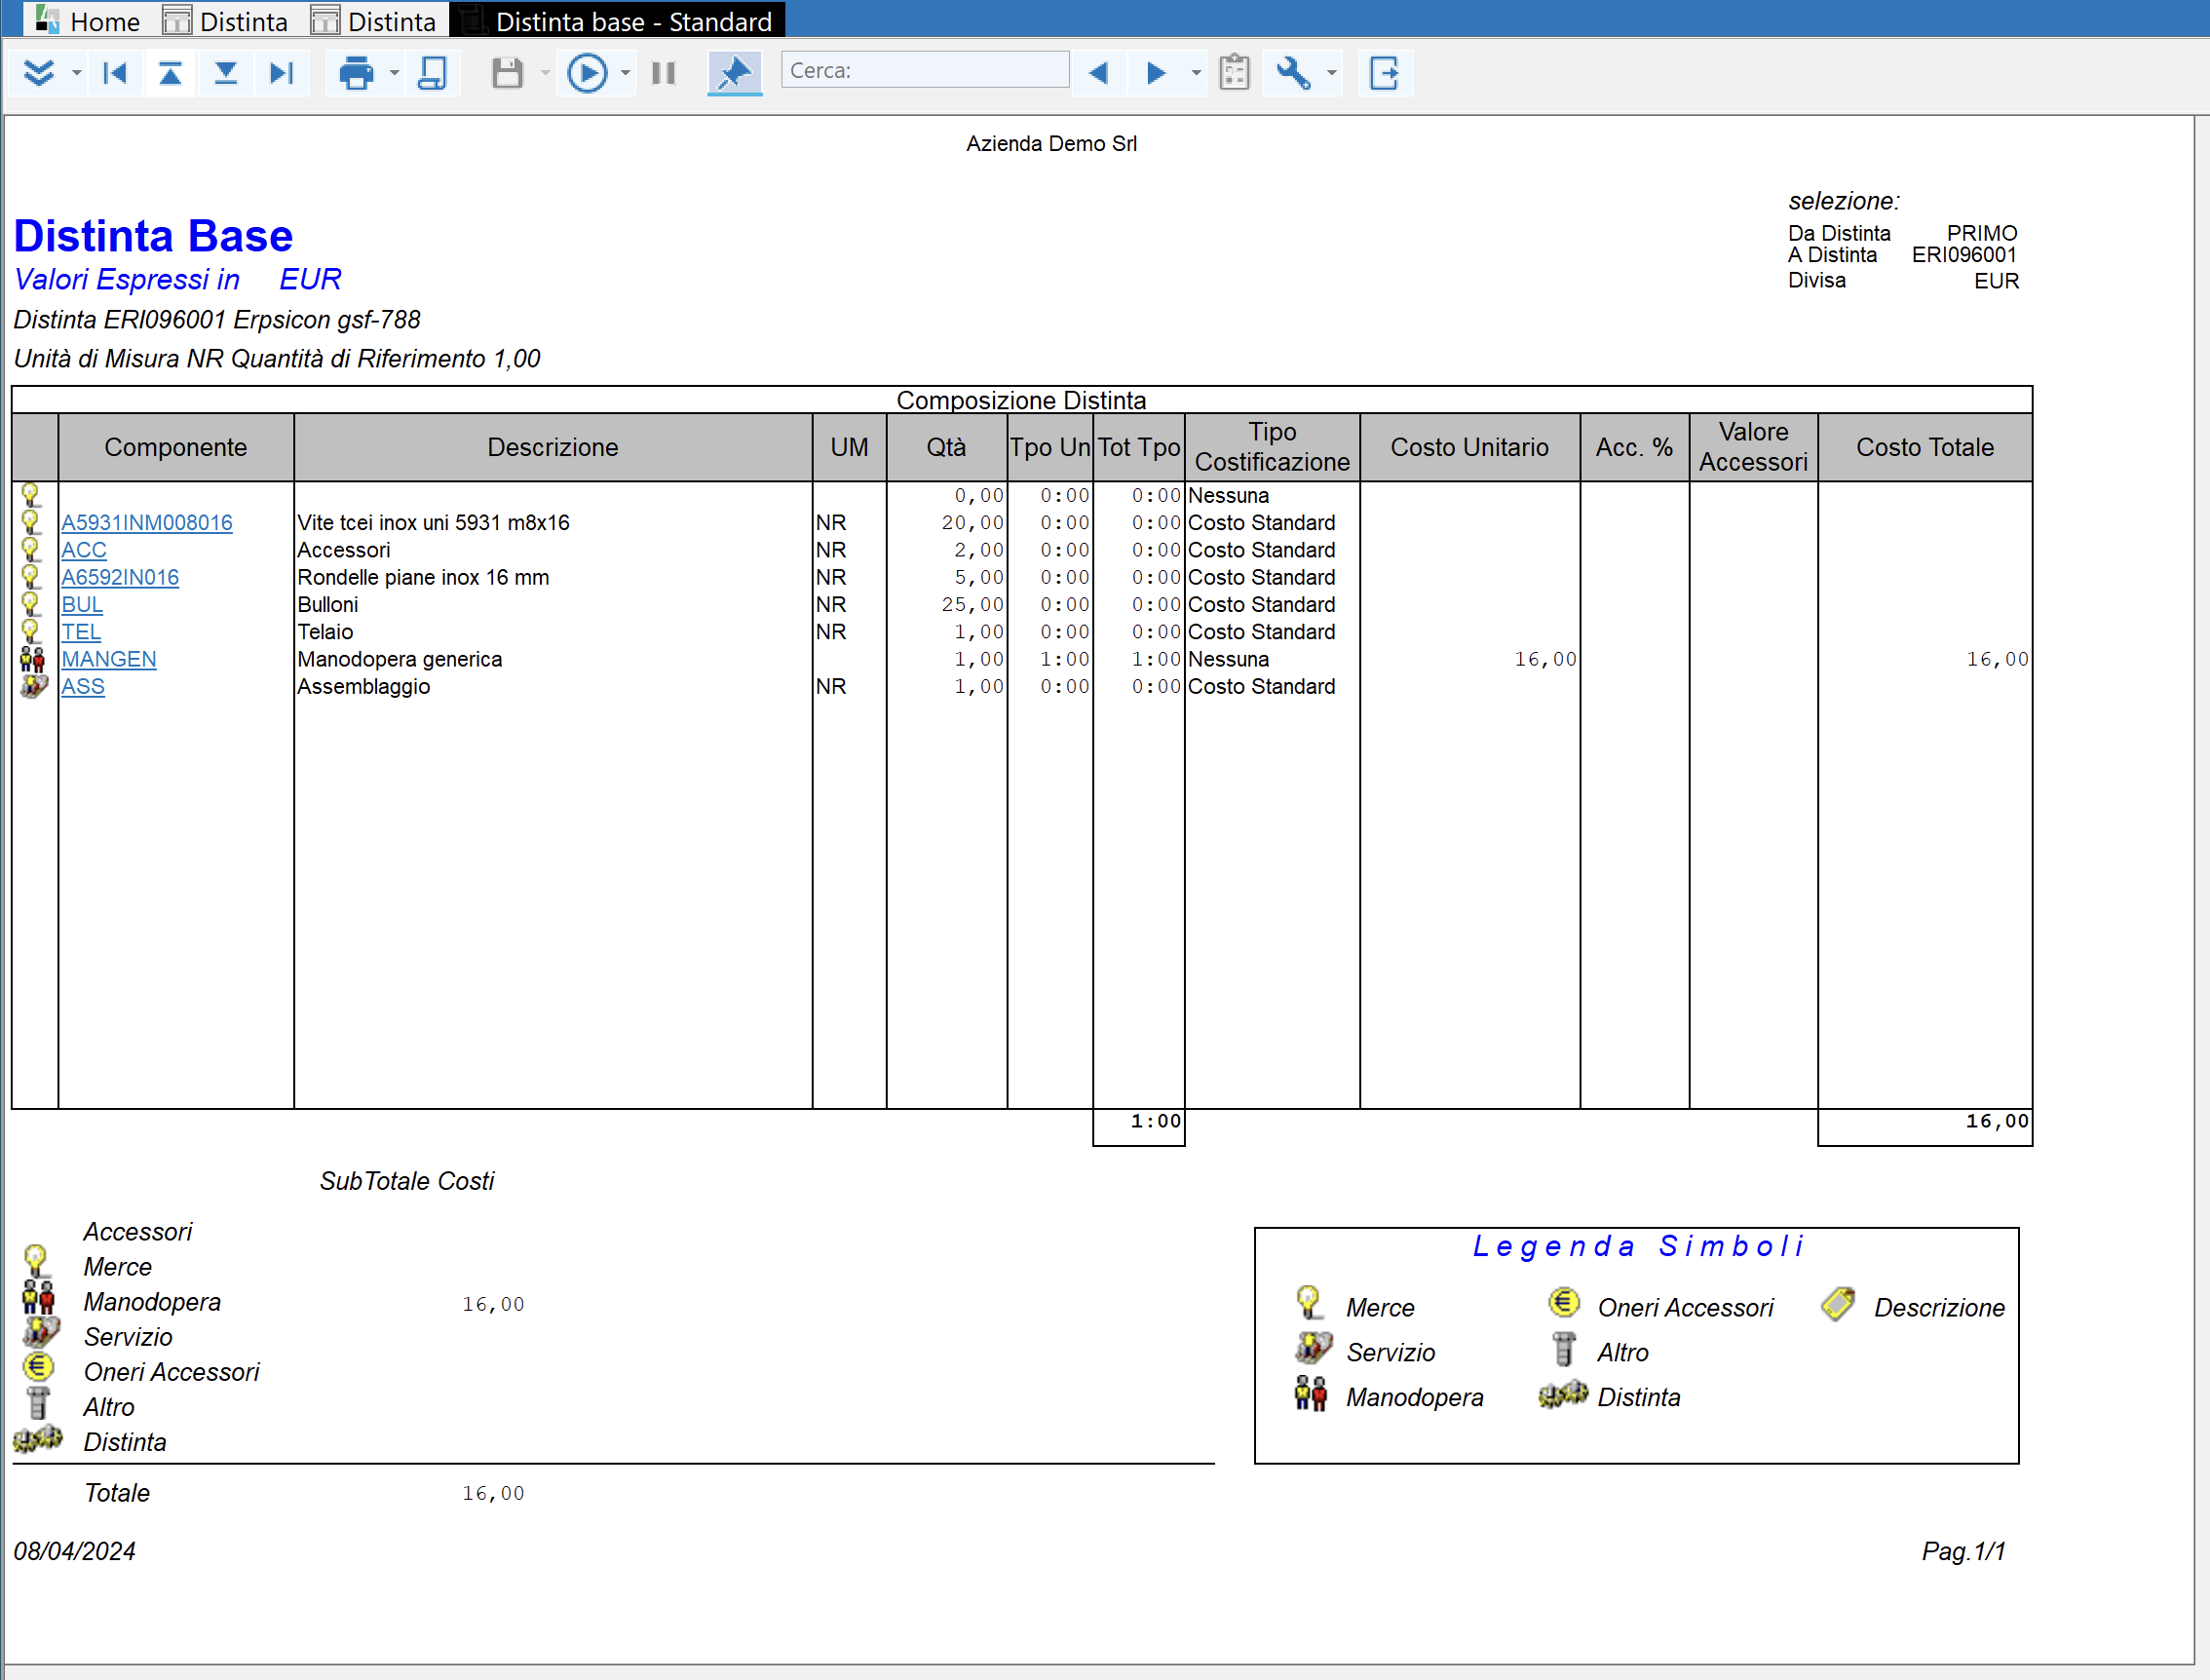
Task: Open the print preview page icon
Action: pyautogui.click(x=432, y=73)
